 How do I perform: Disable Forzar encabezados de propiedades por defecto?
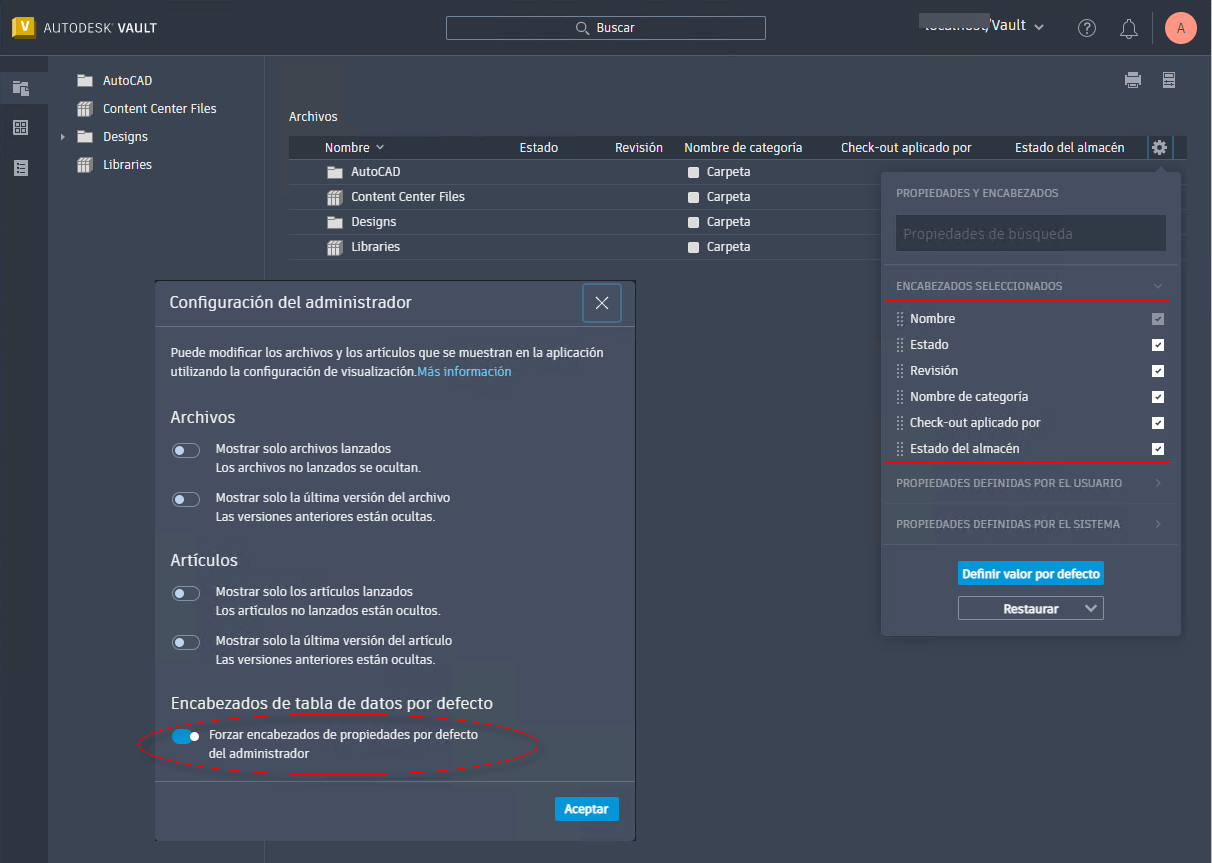[186, 736]
